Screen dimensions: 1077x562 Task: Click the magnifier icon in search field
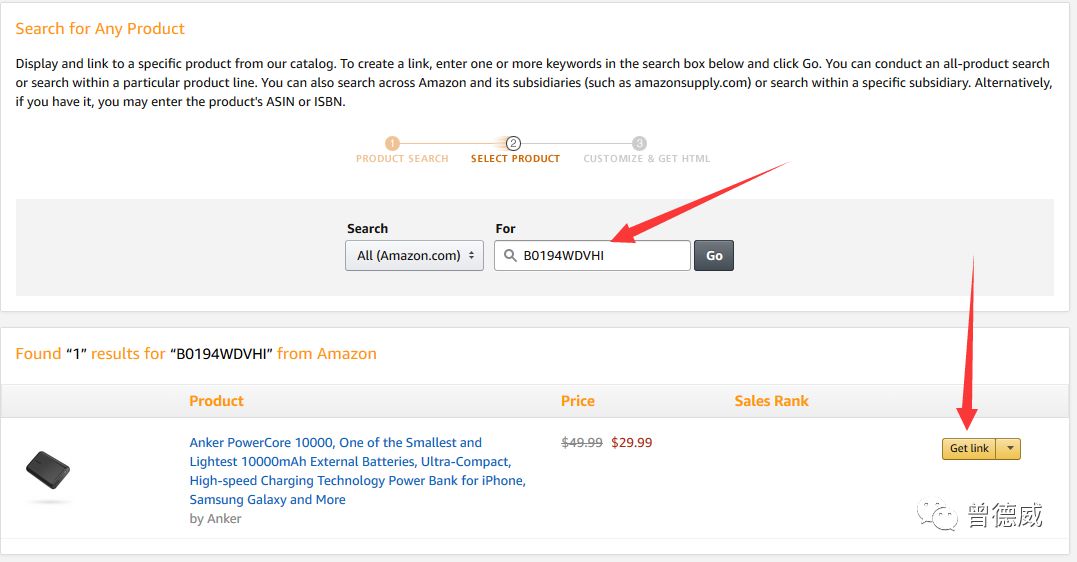510,256
